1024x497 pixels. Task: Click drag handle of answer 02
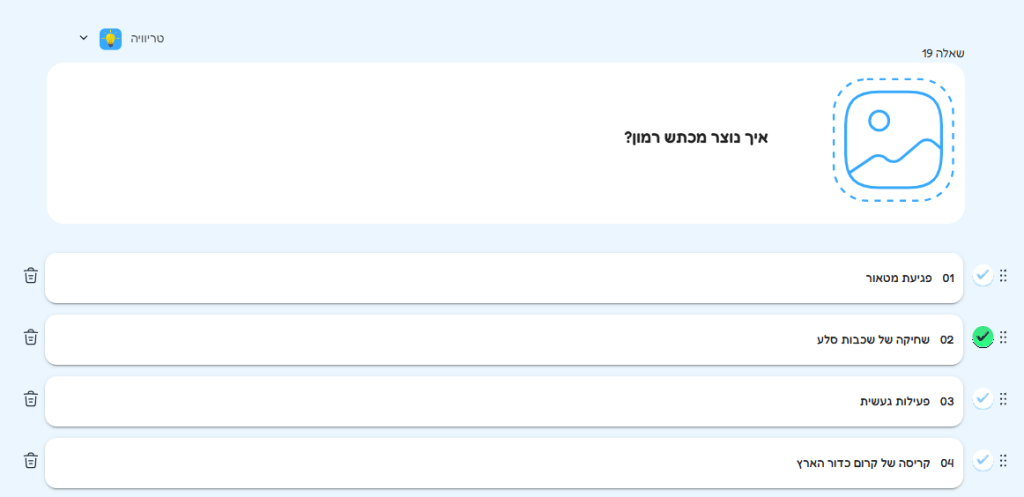(x=1003, y=338)
